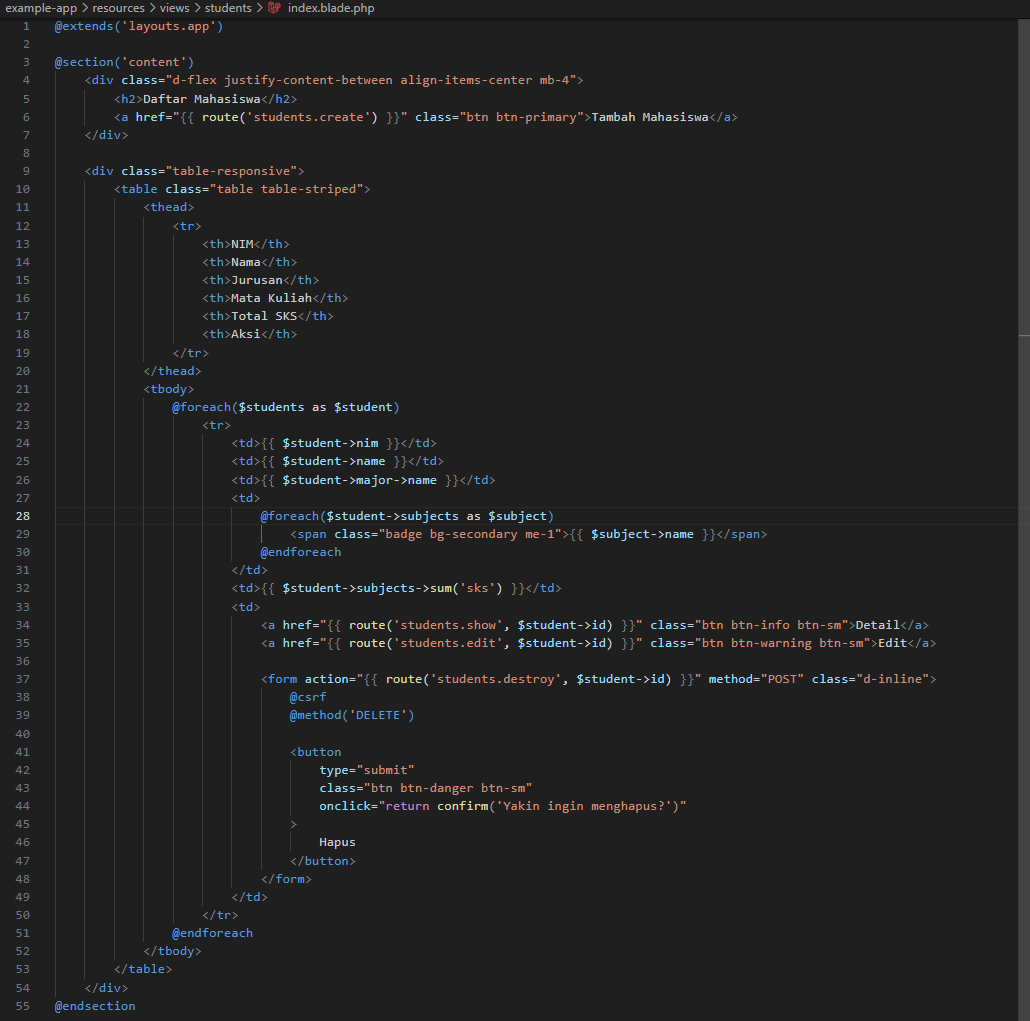
Task: Click the 'Mata Kuliah' table header text
Action: click(271, 298)
